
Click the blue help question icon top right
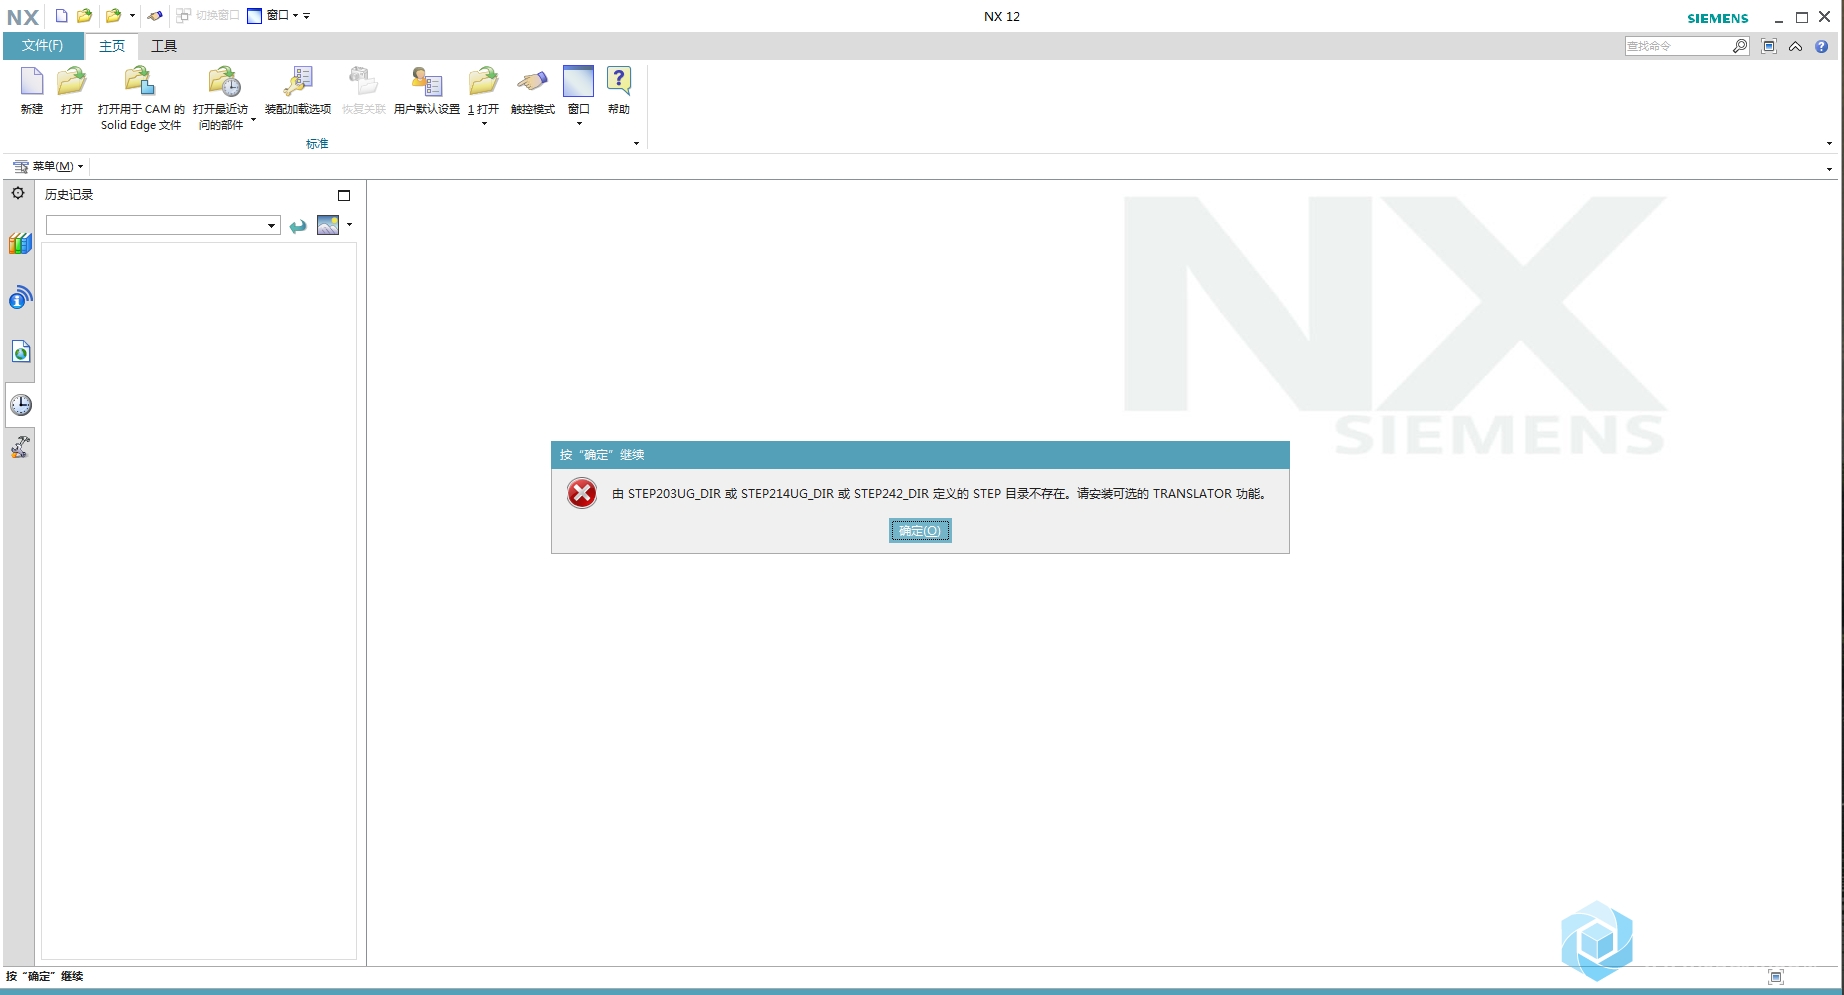point(1822,46)
